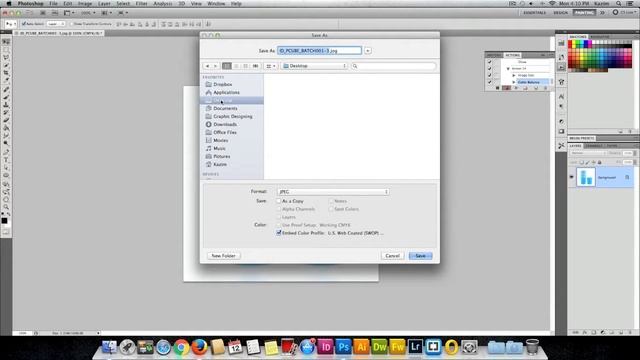The image size is (640, 360).
Task: Switch Save As dialog to column view
Action: point(246,66)
